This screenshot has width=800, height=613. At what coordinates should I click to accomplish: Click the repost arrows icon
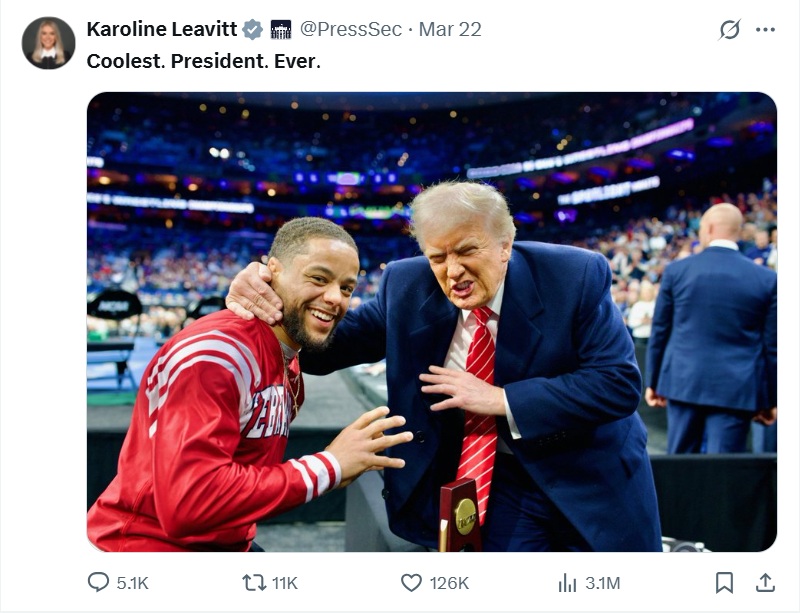point(254,582)
